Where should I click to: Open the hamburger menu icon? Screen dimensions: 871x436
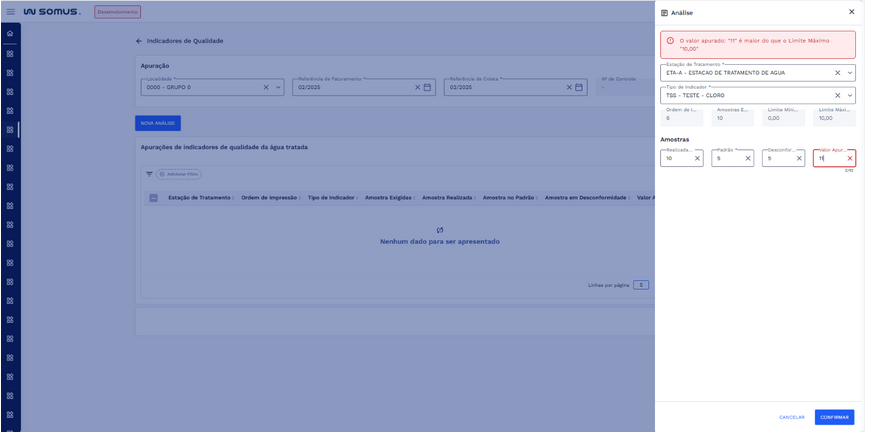tap(10, 12)
